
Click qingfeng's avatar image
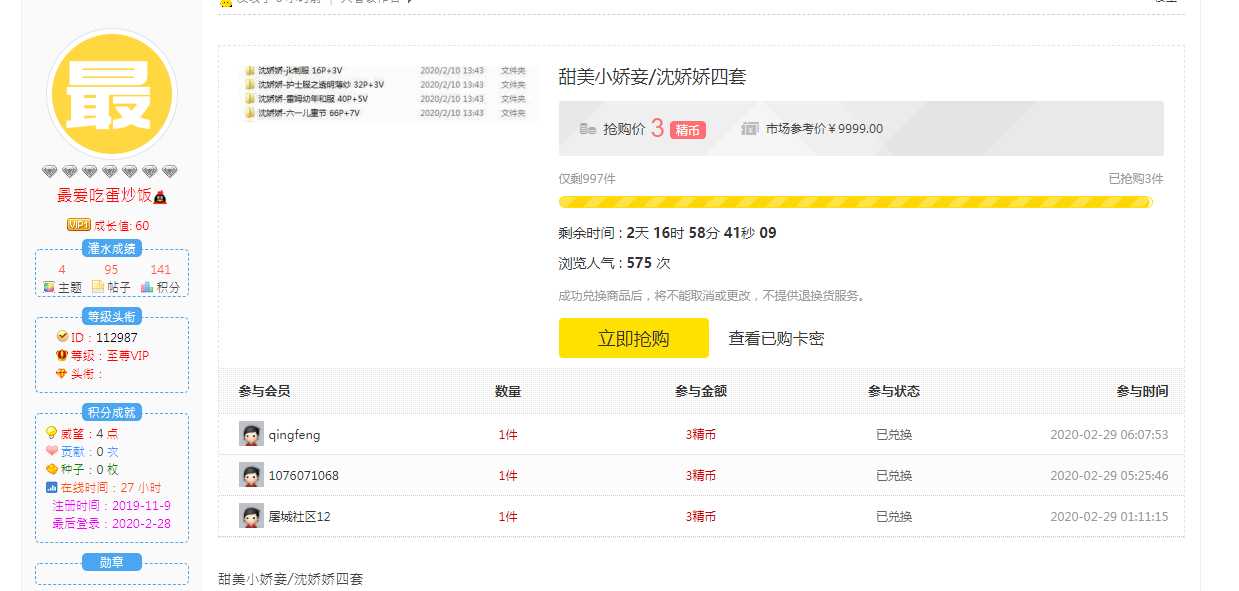(x=251, y=434)
